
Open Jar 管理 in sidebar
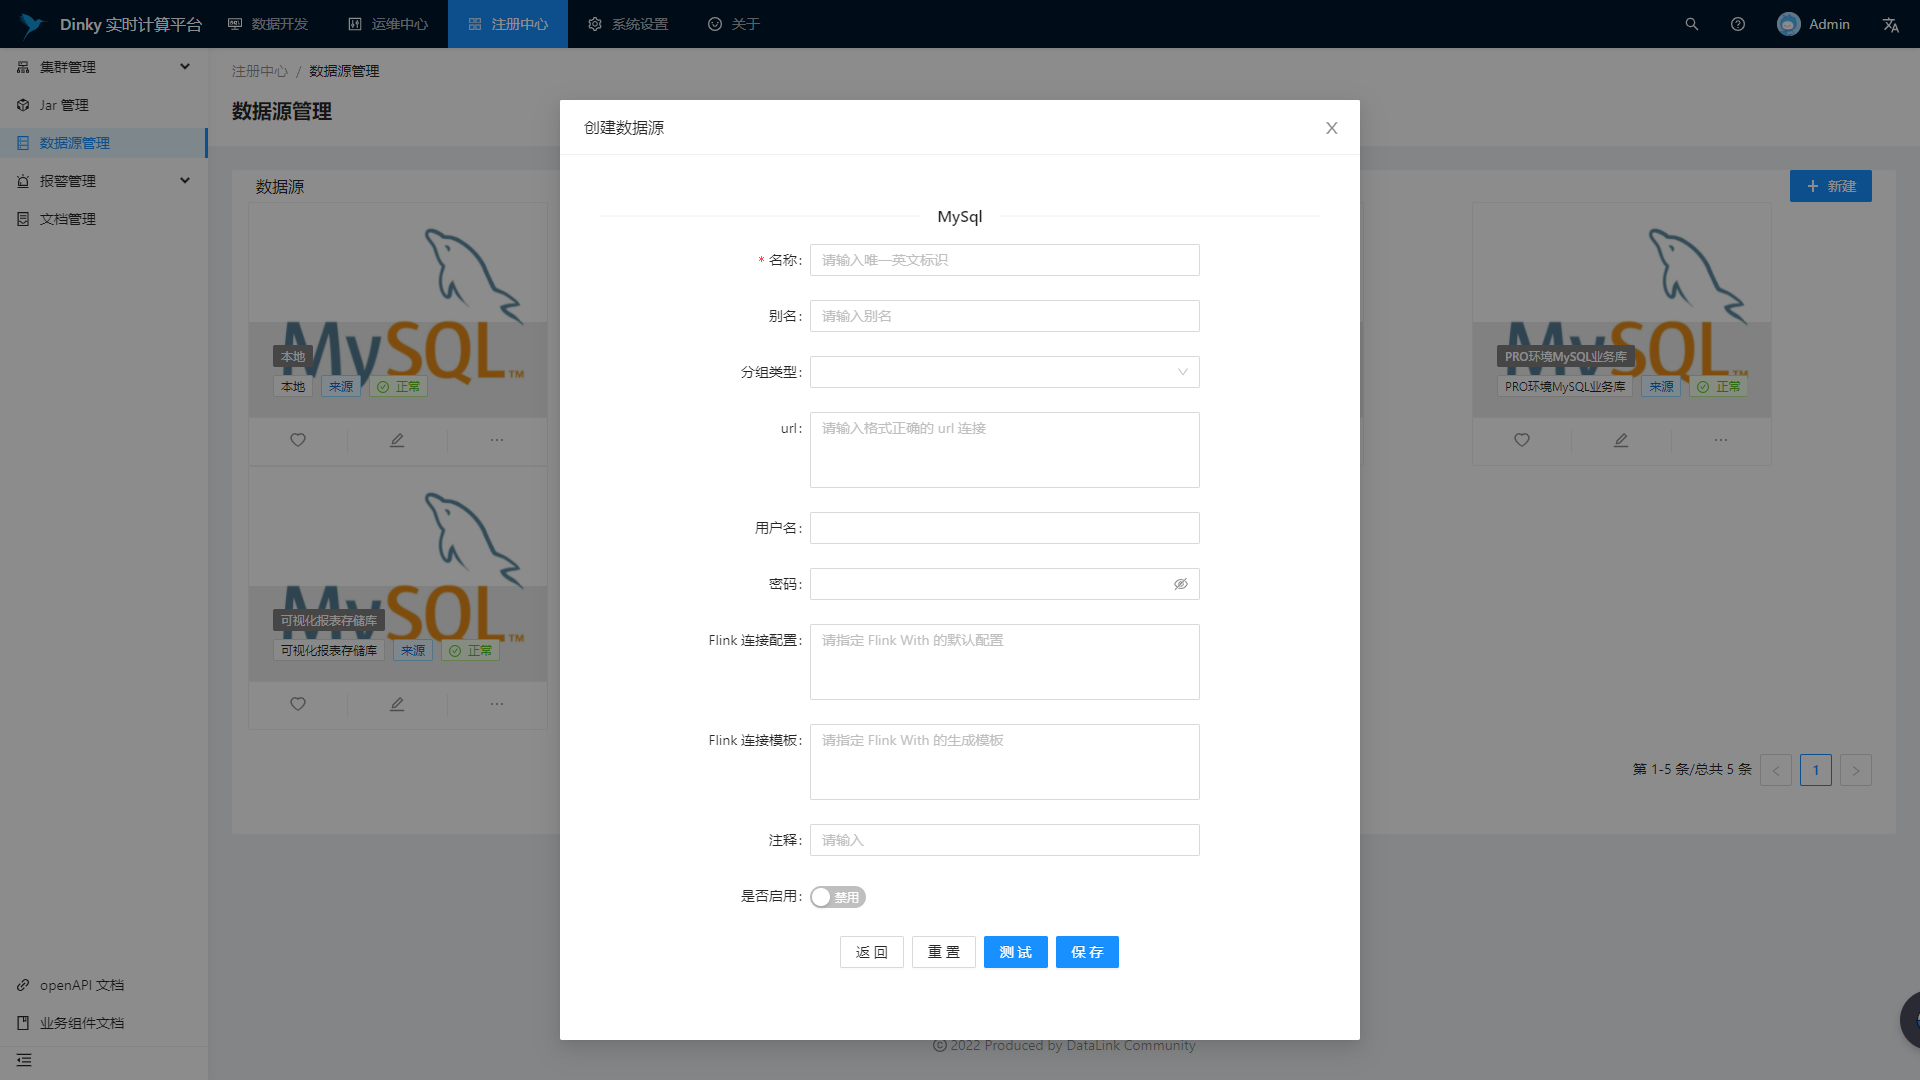click(x=104, y=105)
